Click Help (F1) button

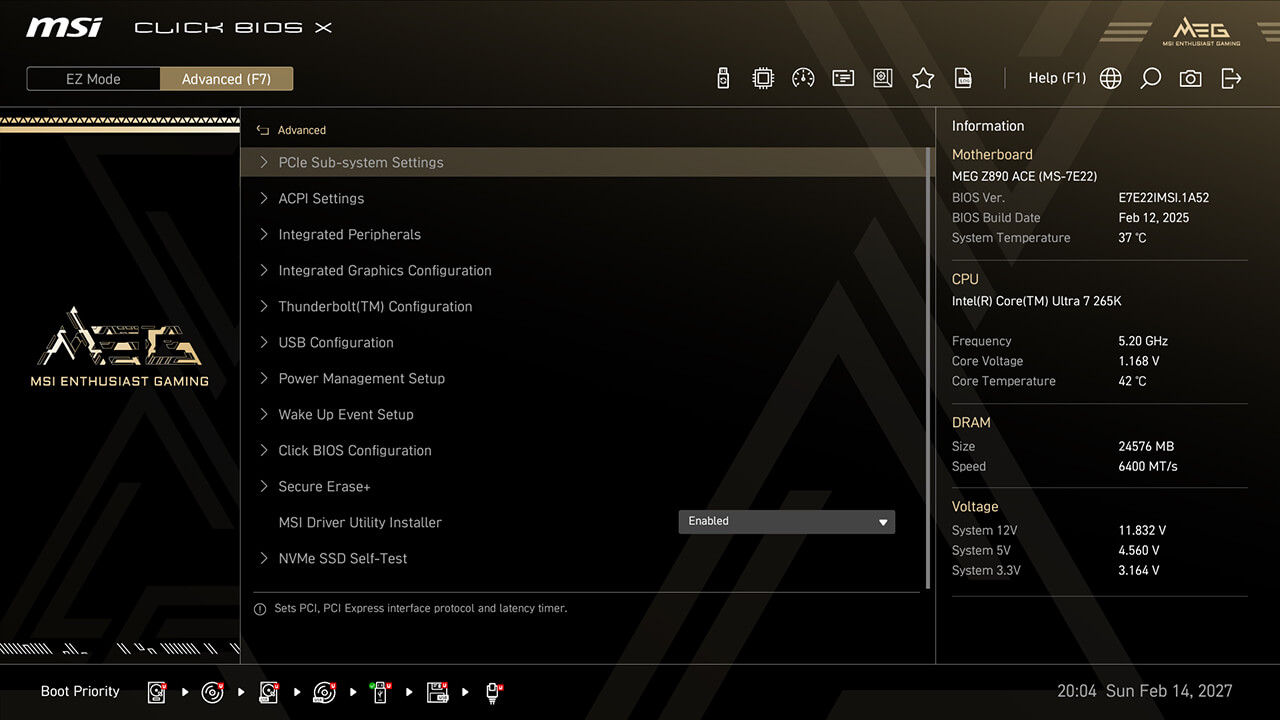[x=1056, y=78]
